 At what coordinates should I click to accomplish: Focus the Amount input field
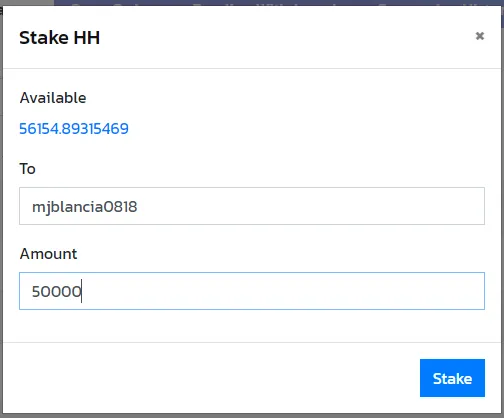coord(252,291)
